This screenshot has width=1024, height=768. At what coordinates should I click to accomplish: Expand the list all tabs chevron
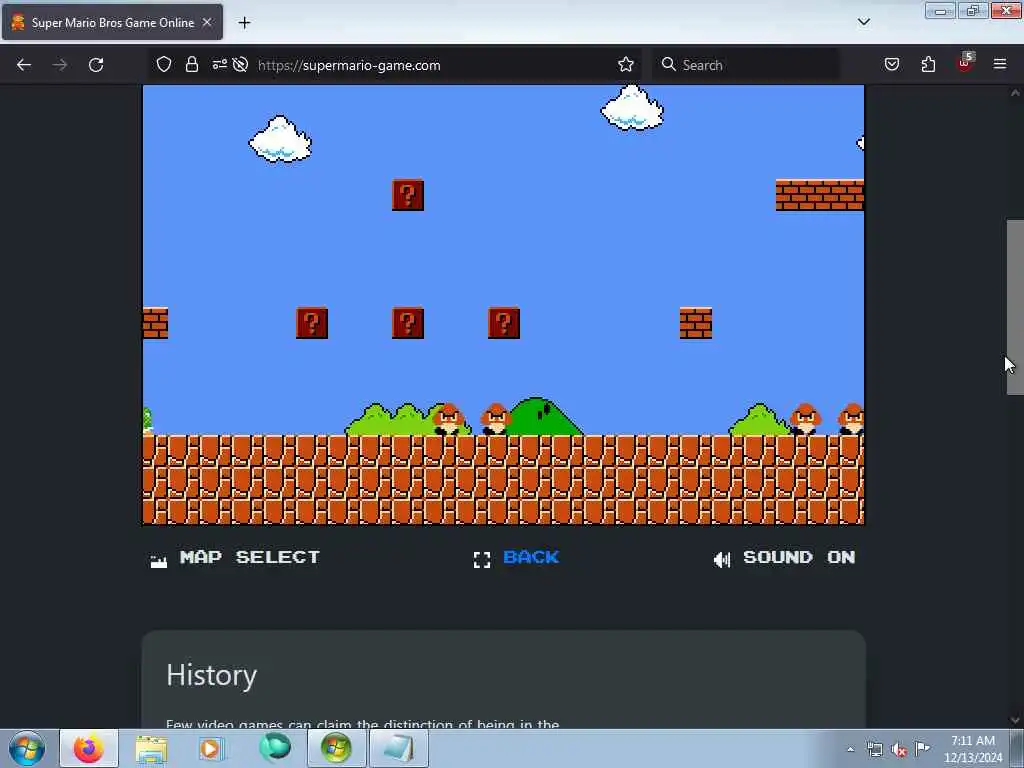[864, 22]
